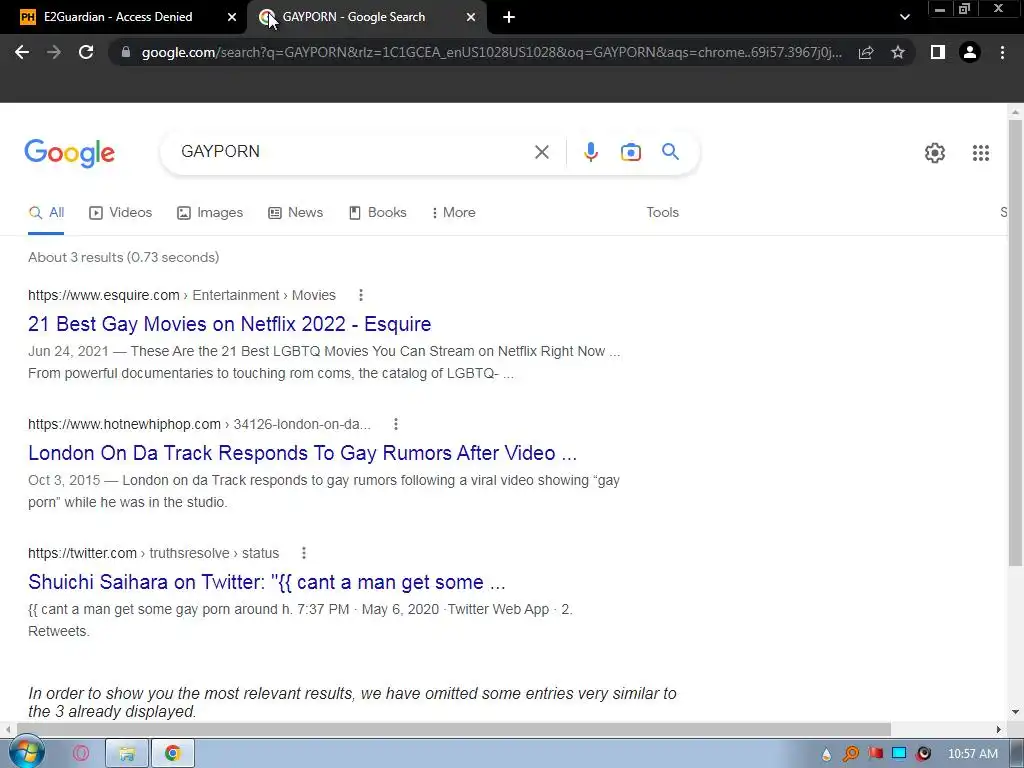Open Chrome's three-dot menu

coord(1002,52)
